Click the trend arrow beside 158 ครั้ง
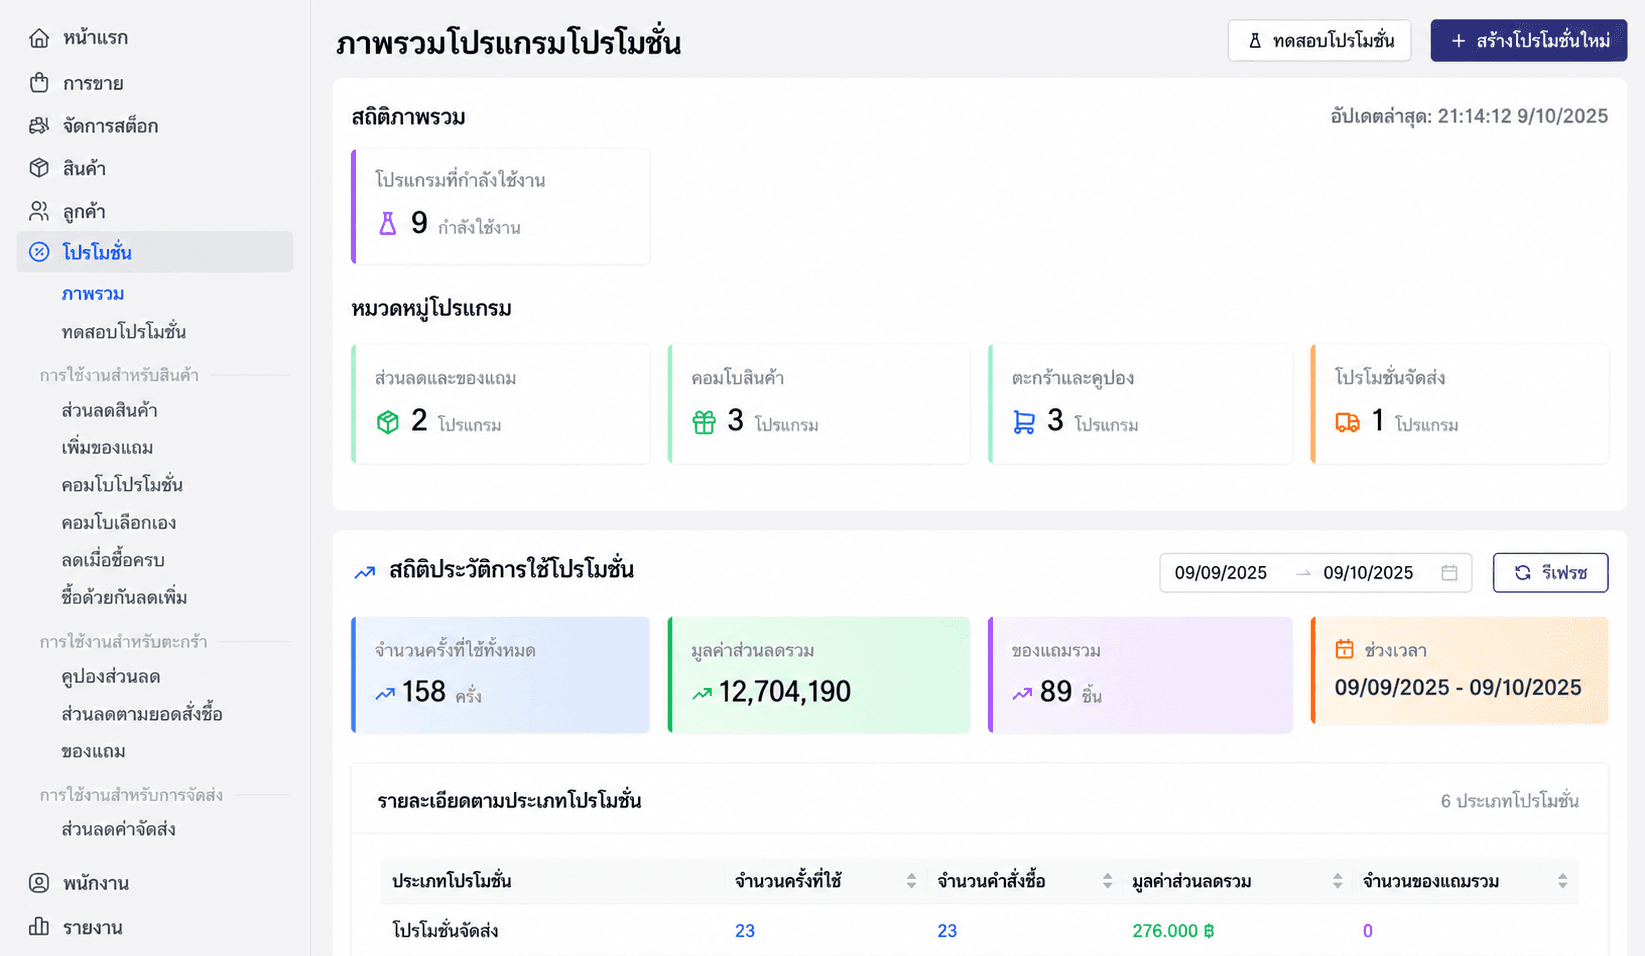The image size is (1645, 956). 385,692
